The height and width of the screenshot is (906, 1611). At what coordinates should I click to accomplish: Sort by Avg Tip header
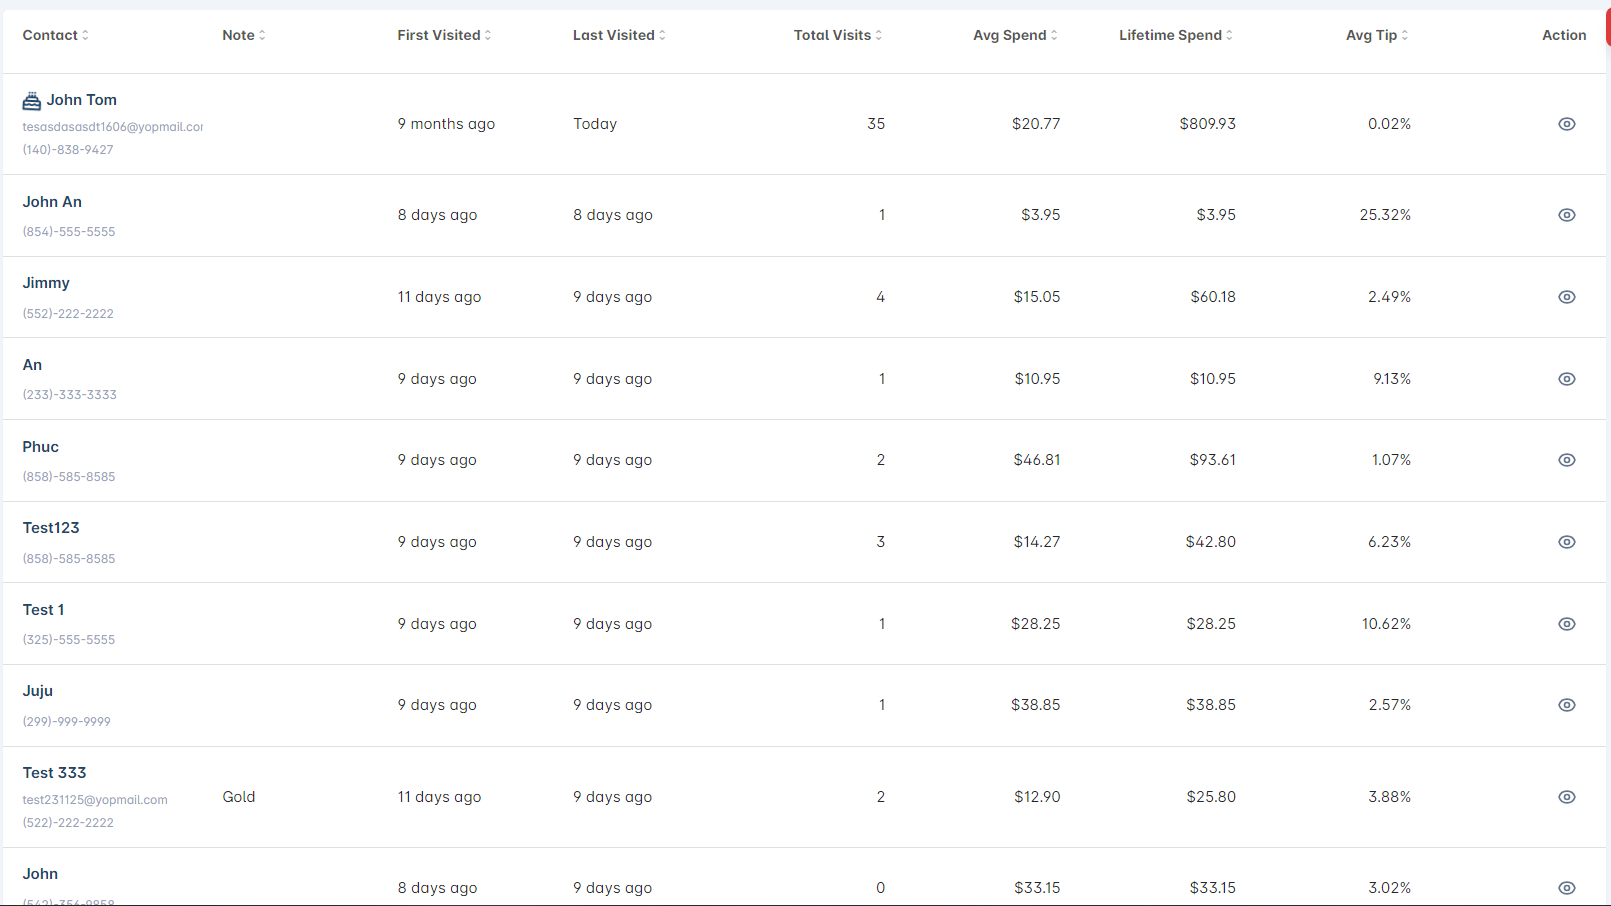click(1377, 35)
